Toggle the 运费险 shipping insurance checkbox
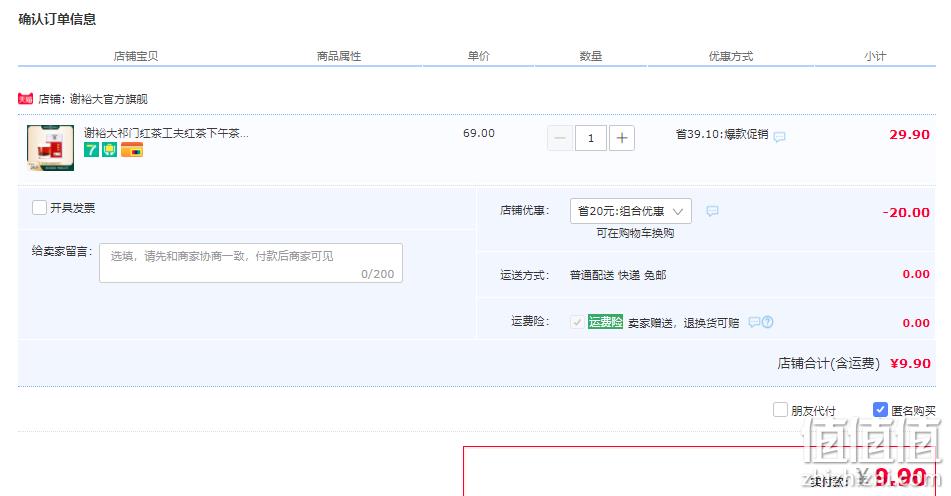This screenshot has height=496, width=951. pyautogui.click(x=577, y=322)
